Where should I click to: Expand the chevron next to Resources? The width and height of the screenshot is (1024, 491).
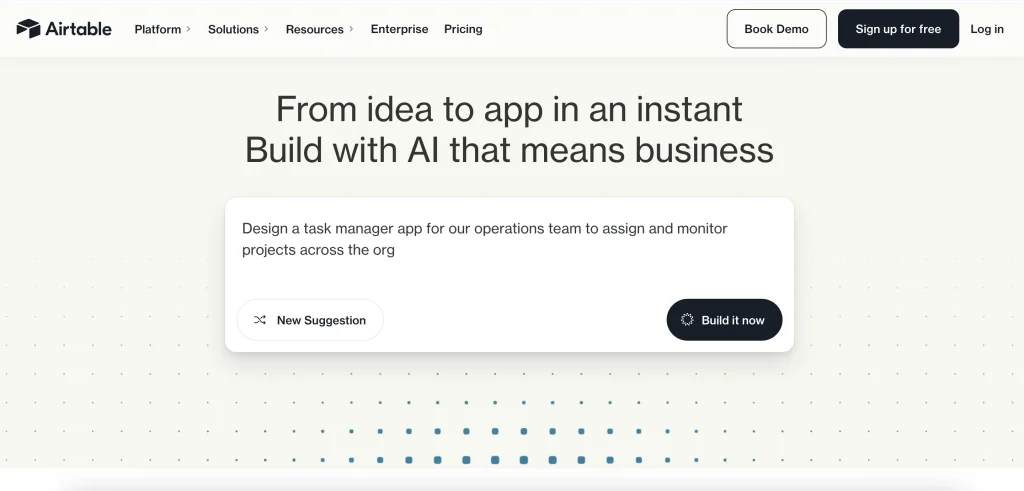(351, 29)
